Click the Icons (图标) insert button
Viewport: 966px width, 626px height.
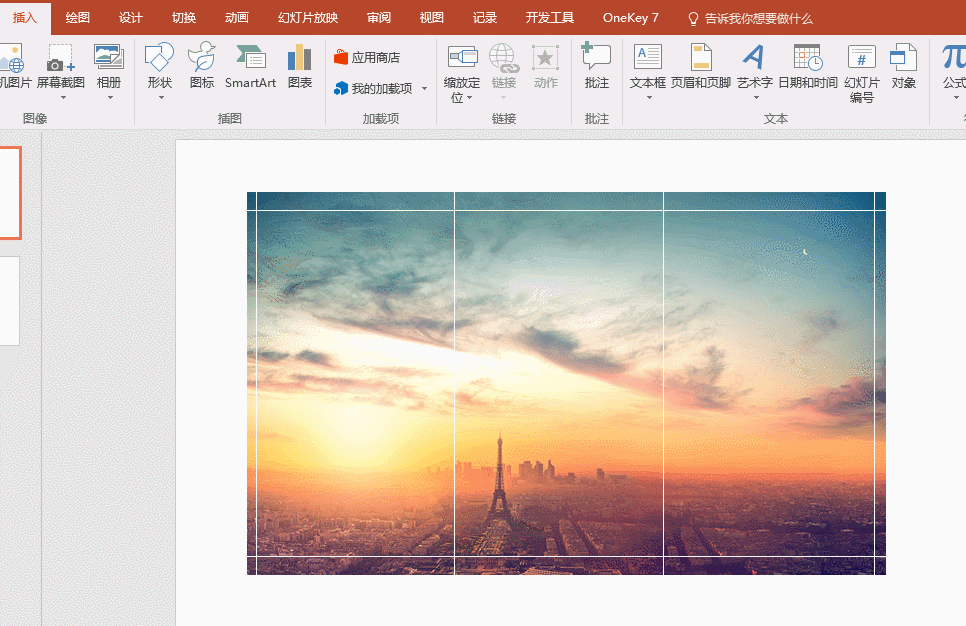(202, 58)
